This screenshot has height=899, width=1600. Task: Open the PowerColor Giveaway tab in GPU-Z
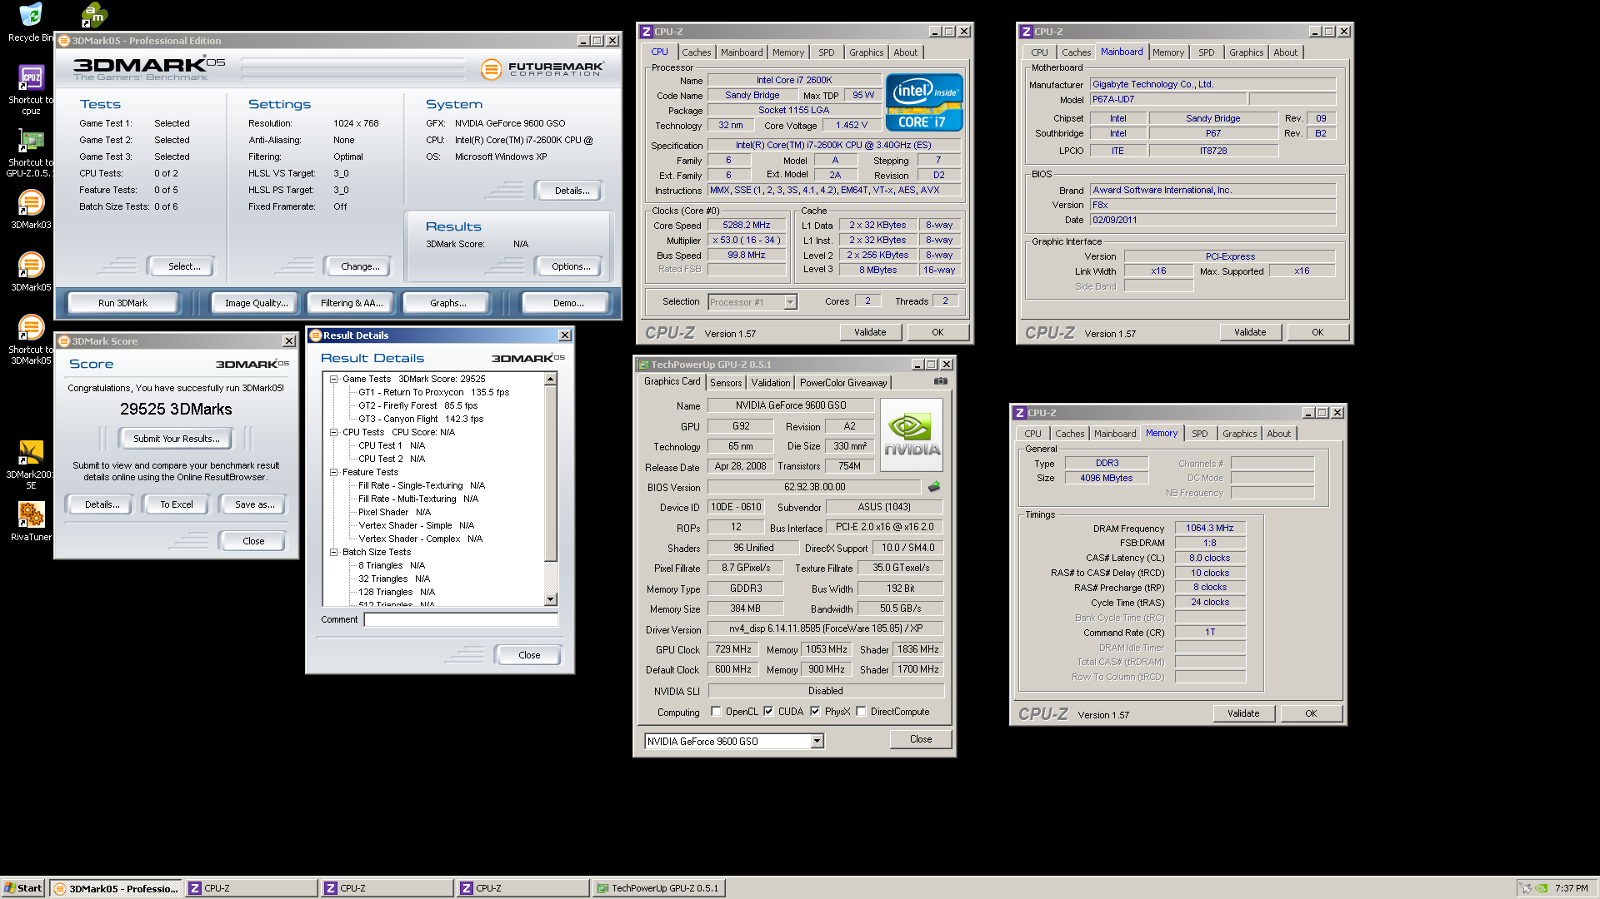(x=843, y=383)
